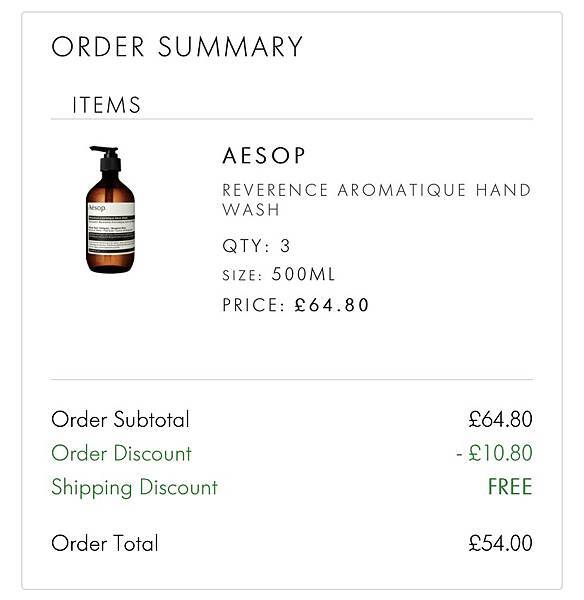Click the £54.00 order total amount
The height and width of the screenshot is (600, 584).
coord(500,543)
